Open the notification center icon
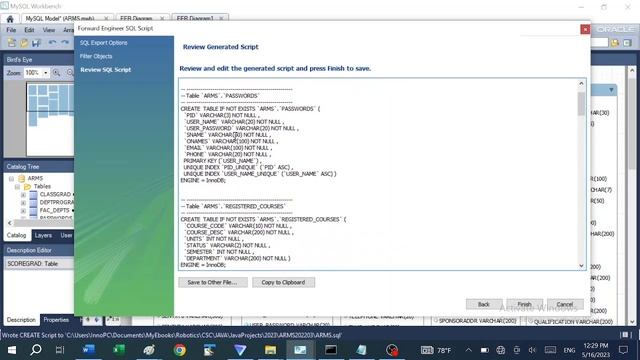640x360 pixels. (623, 350)
